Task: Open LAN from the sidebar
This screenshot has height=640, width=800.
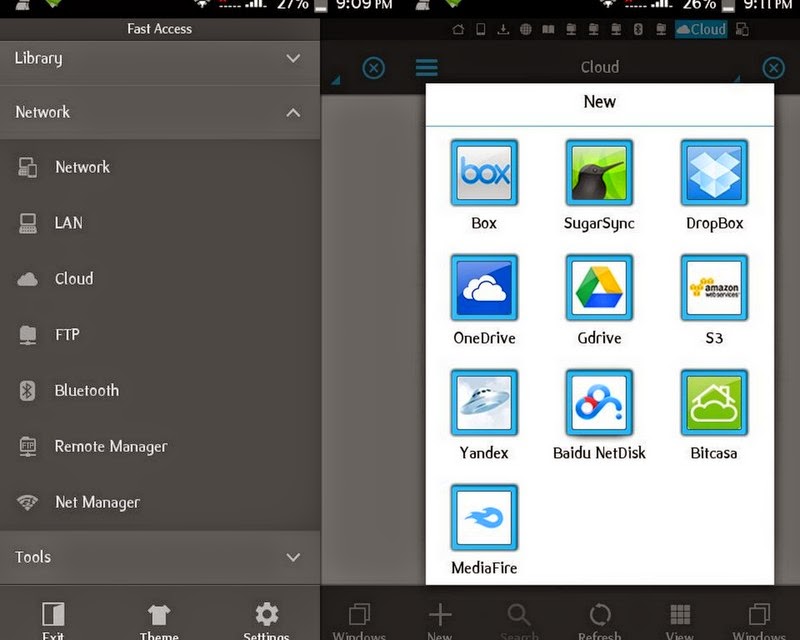Action: click(160, 223)
